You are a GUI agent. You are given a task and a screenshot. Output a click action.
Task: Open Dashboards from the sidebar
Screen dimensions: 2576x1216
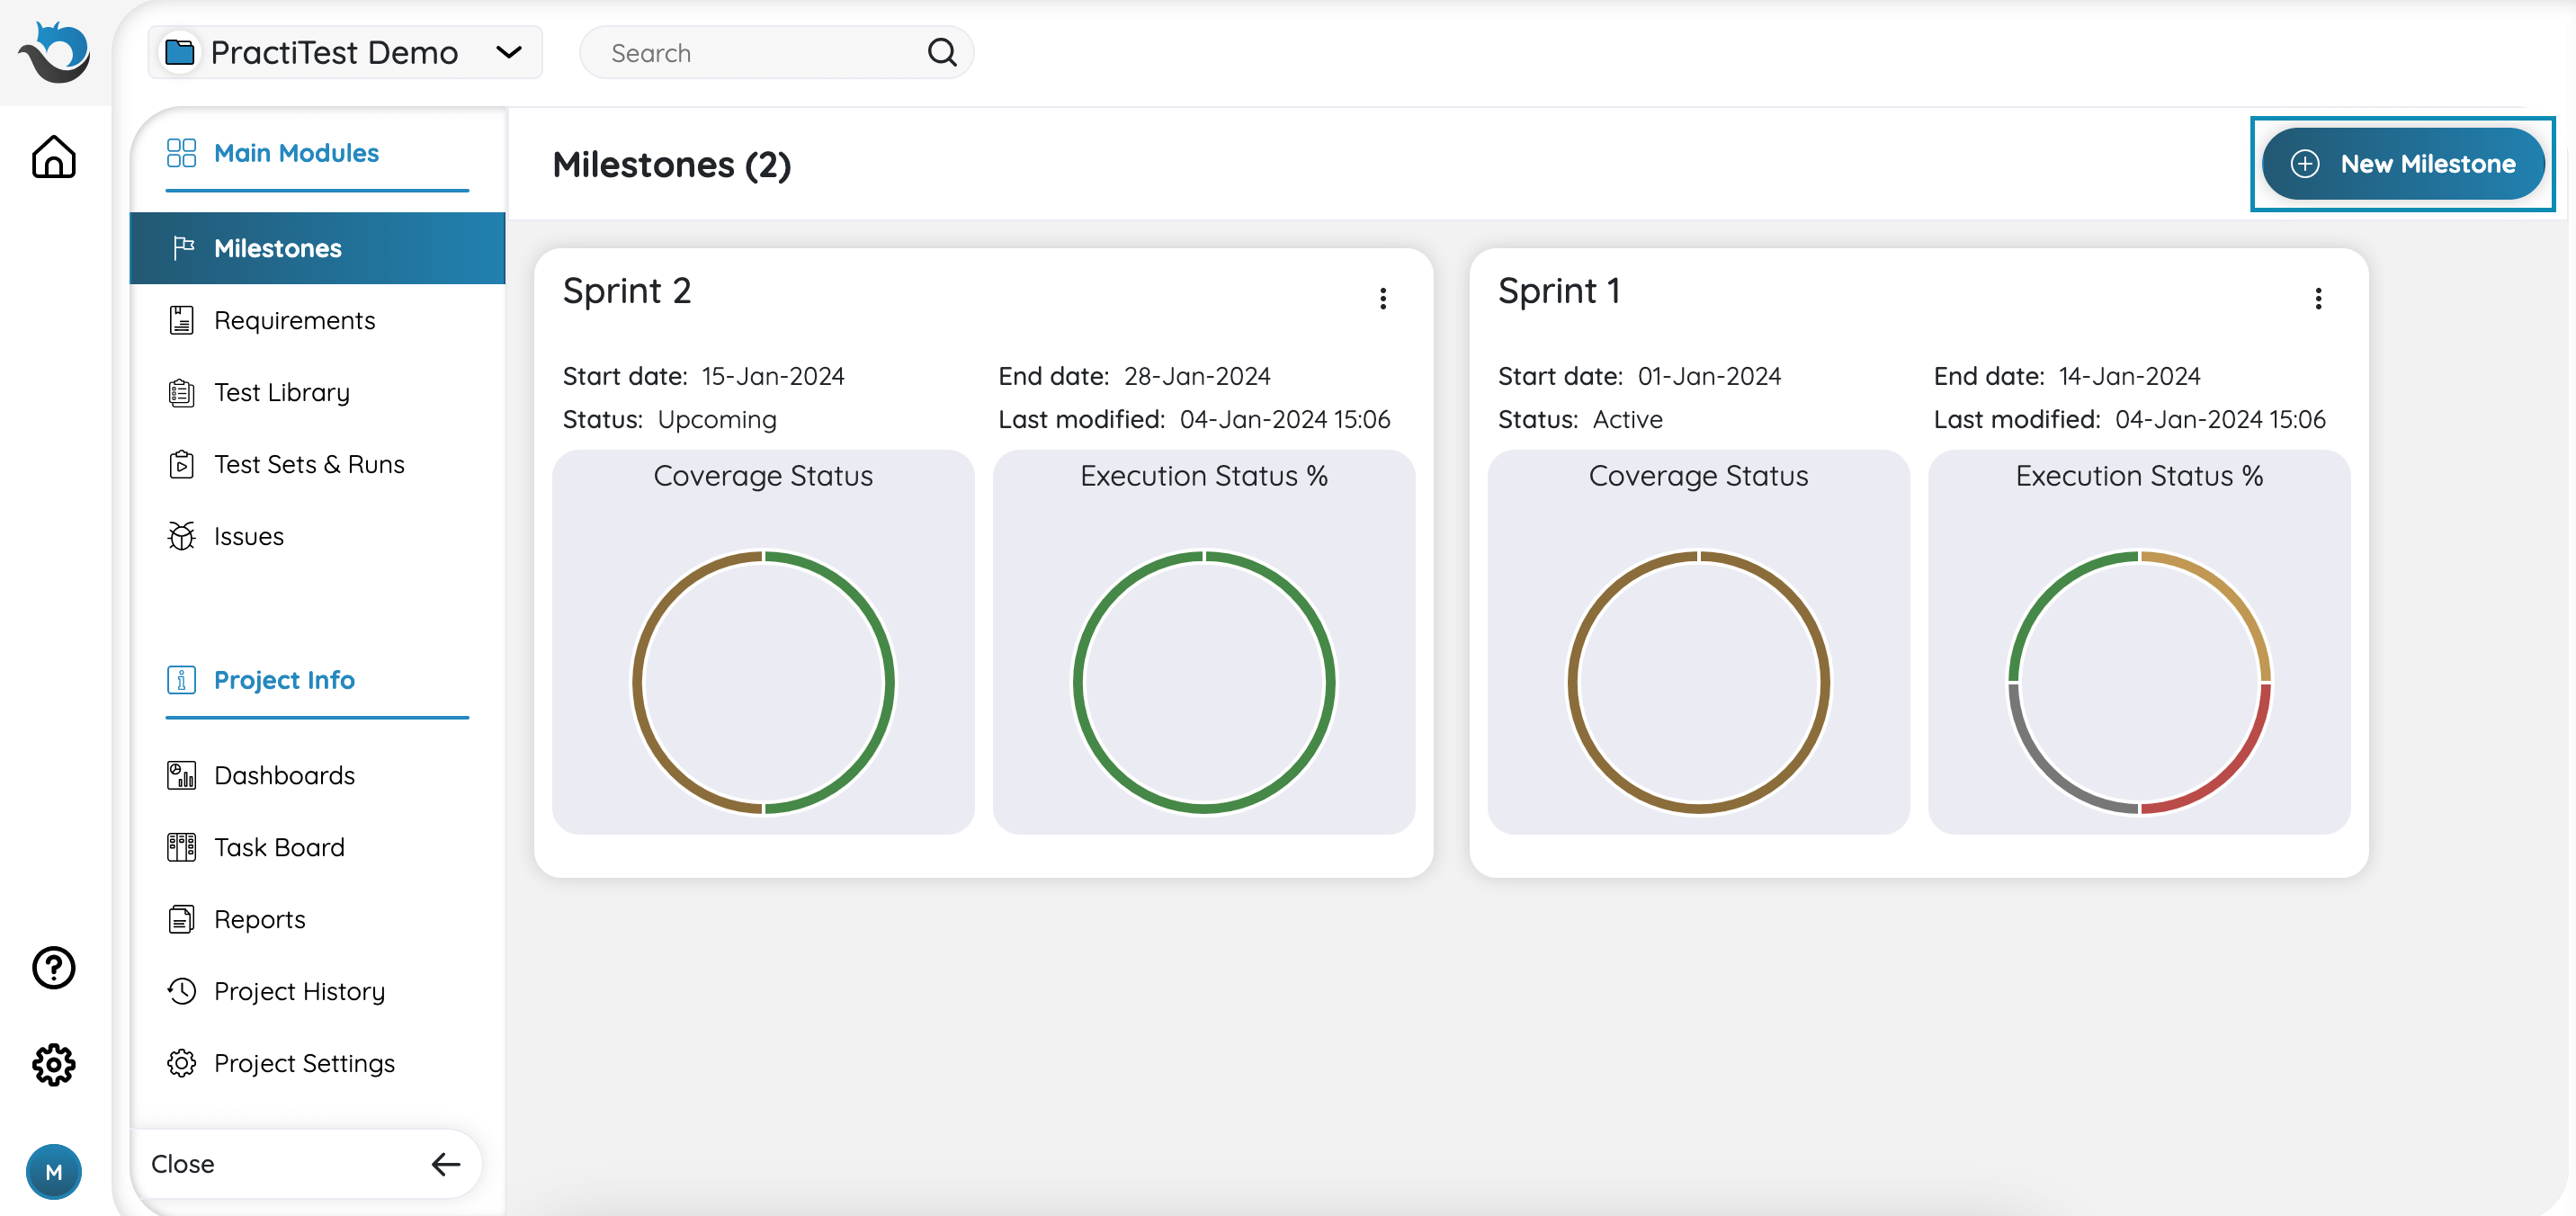coord(284,775)
